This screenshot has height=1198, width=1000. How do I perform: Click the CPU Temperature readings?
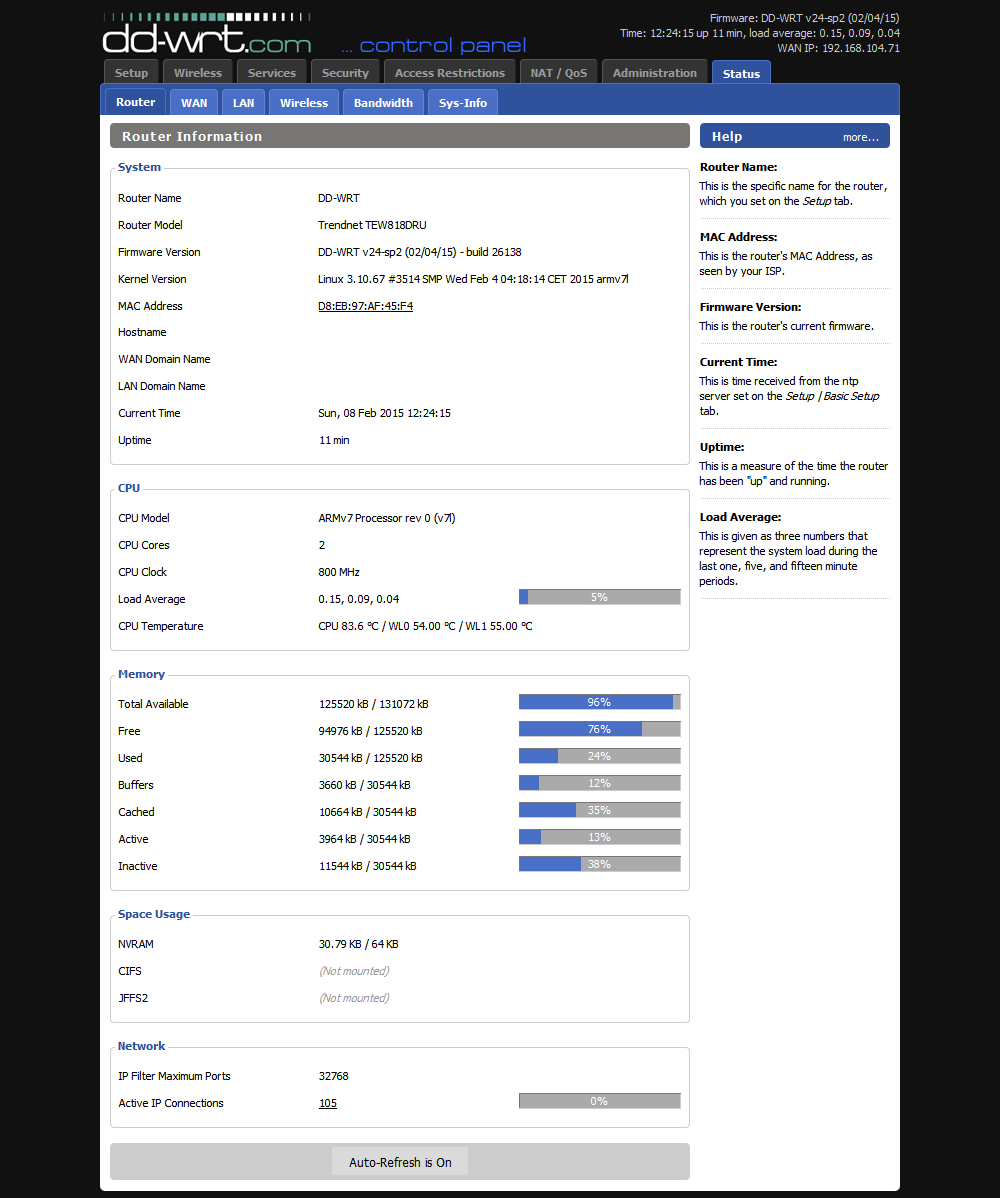coord(426,626)
